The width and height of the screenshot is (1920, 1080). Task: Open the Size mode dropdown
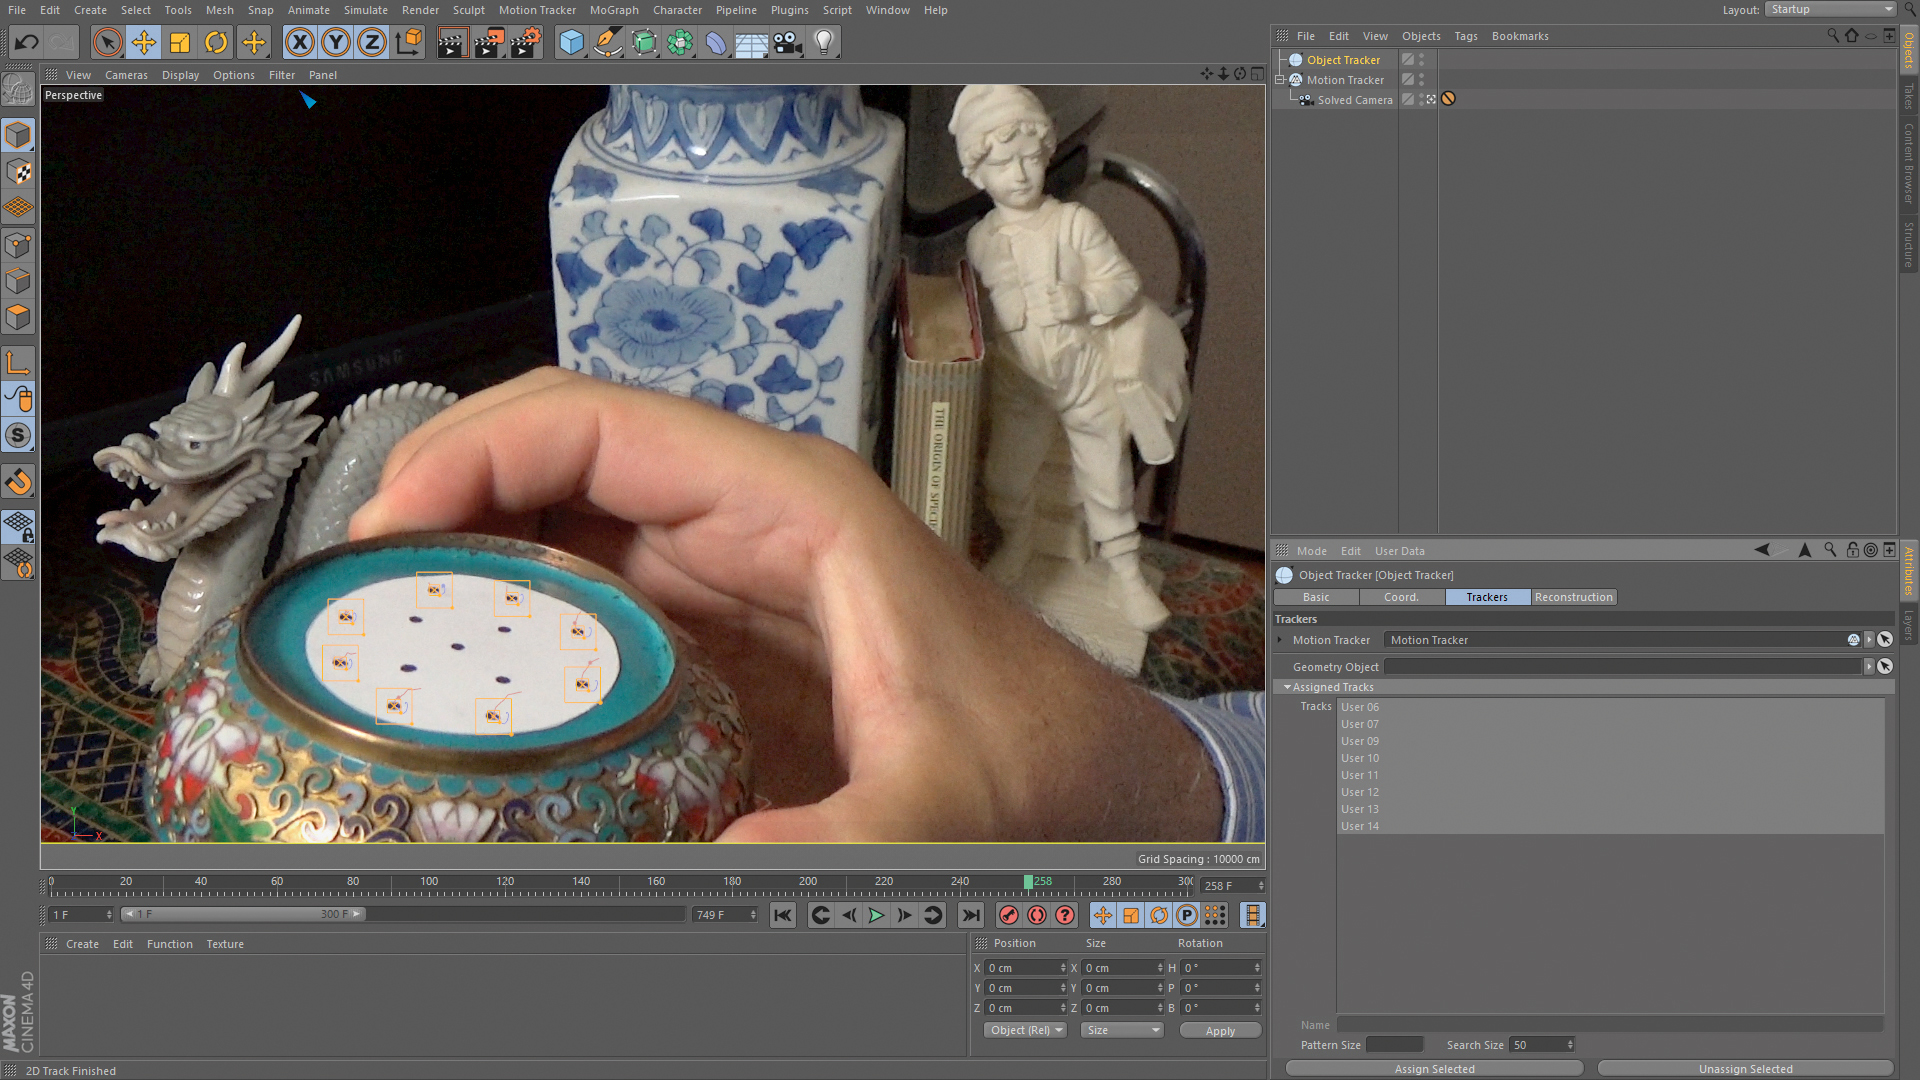click(1122, 1030)
